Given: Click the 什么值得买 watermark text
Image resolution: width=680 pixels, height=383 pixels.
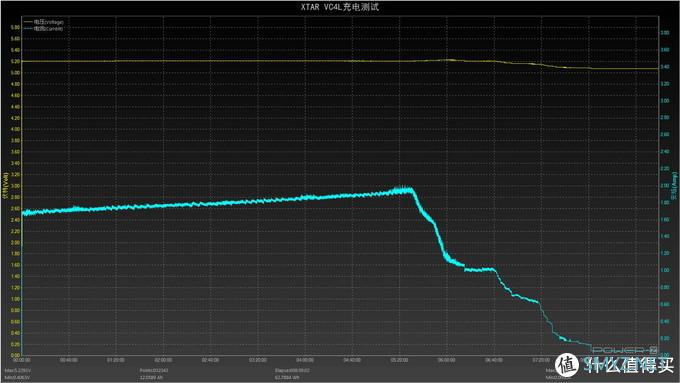Looking at the screenshot, I should 628,365.
